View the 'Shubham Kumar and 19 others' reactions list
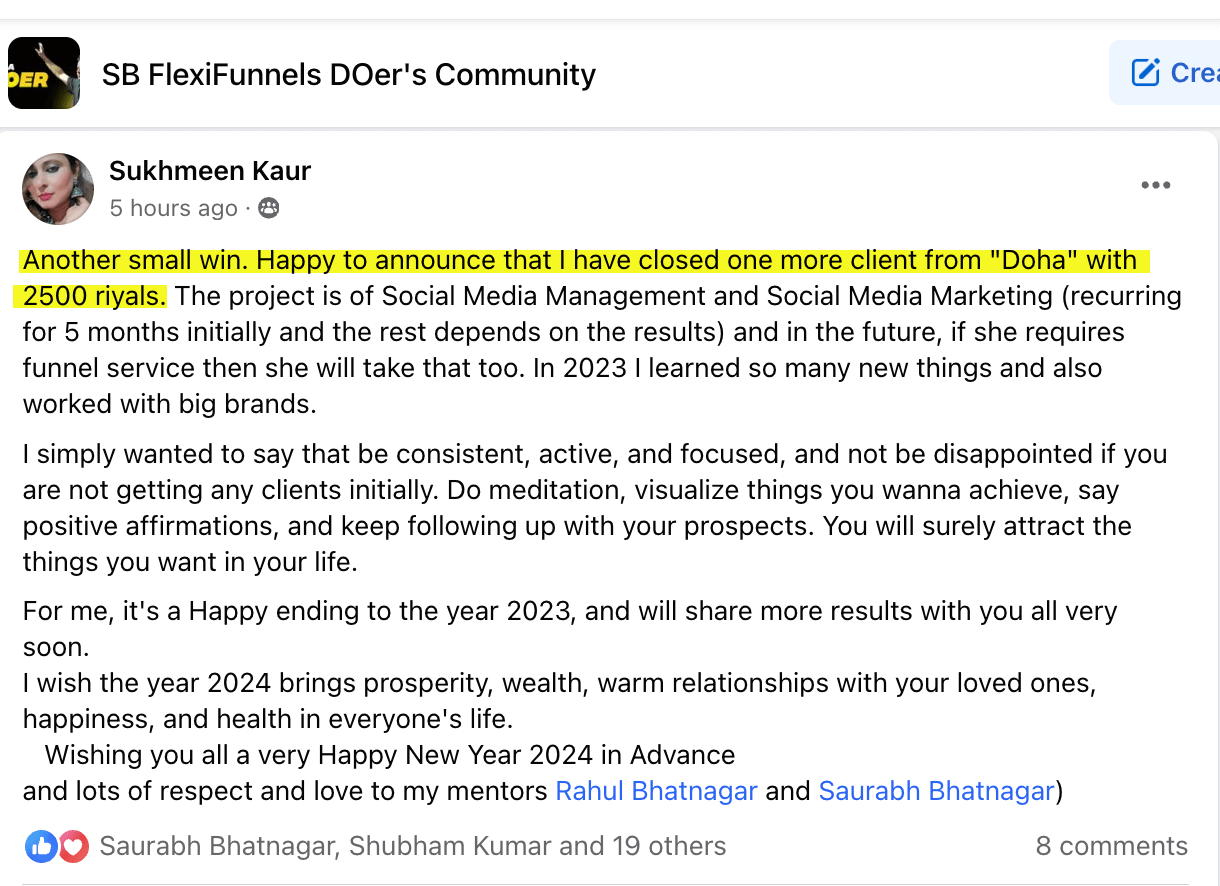The image size is (1220, 886). tap(535, 846)
